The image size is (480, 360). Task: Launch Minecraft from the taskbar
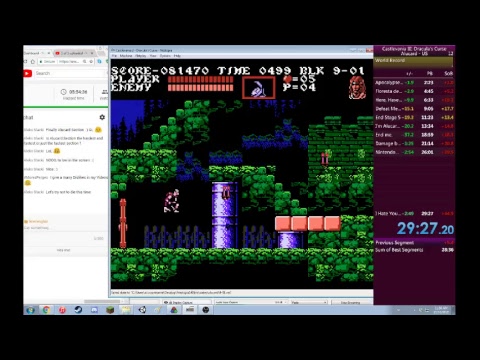110,310
